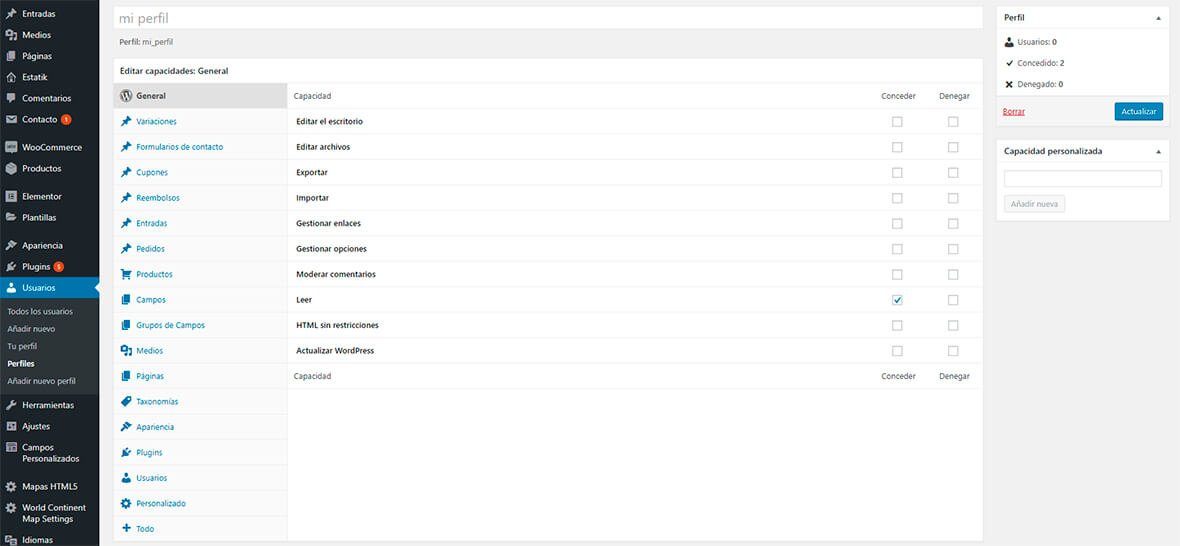Screen dimensions: 1180x546
Task: Click the Plugins plug icon in admin sidebar
Action: pyautogui.click(x=11, y=266)
